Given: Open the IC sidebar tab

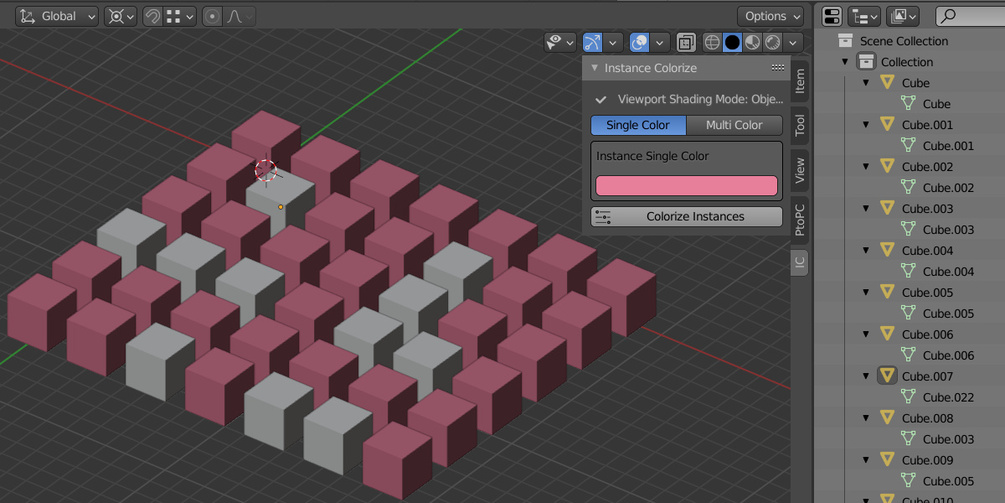Looking at the screenshot, I should (799, 263).
